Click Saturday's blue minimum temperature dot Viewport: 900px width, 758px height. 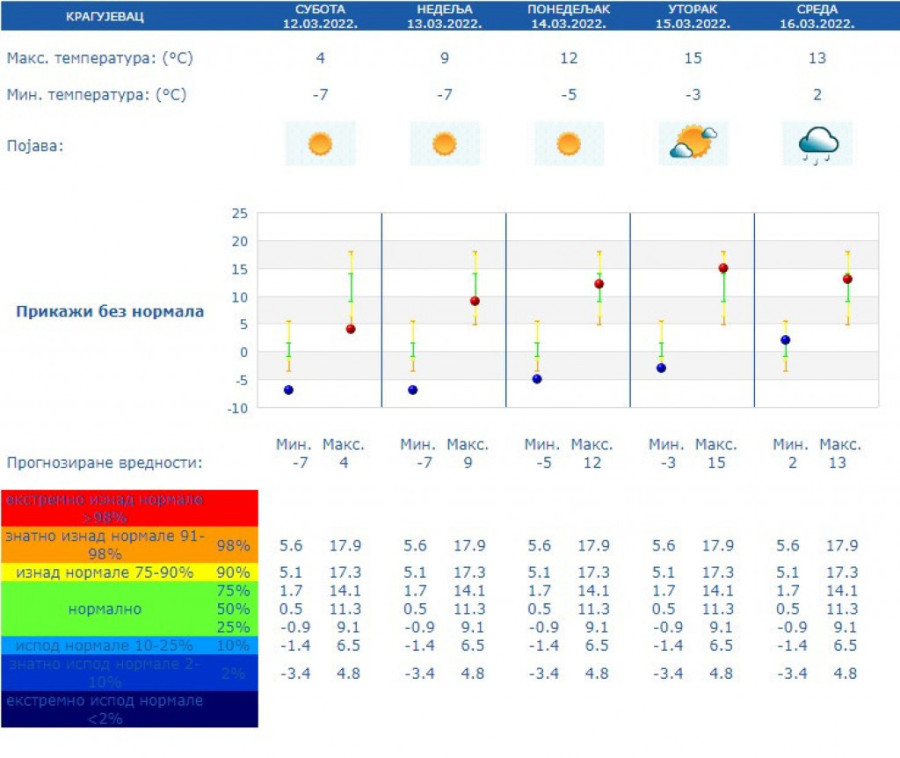[x=289, y=390]
